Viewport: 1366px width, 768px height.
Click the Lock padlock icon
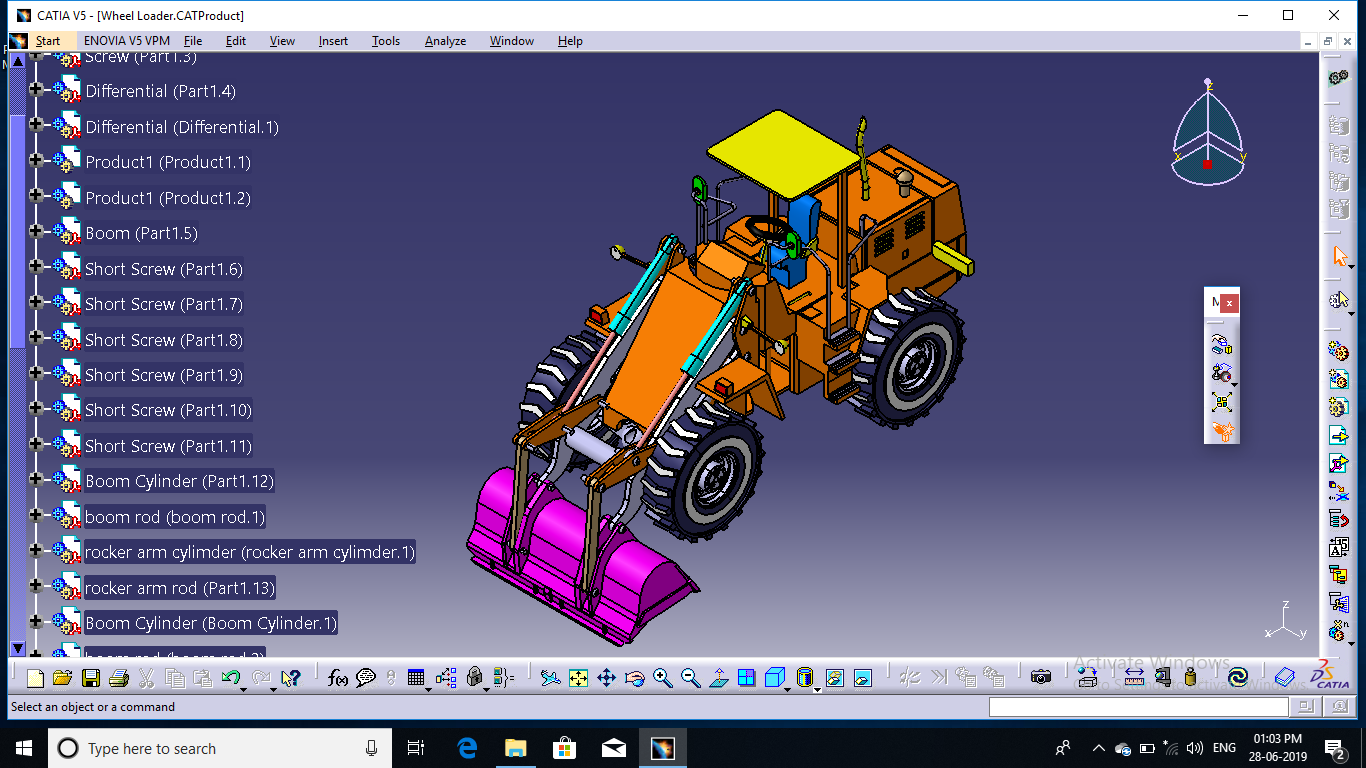475,678
